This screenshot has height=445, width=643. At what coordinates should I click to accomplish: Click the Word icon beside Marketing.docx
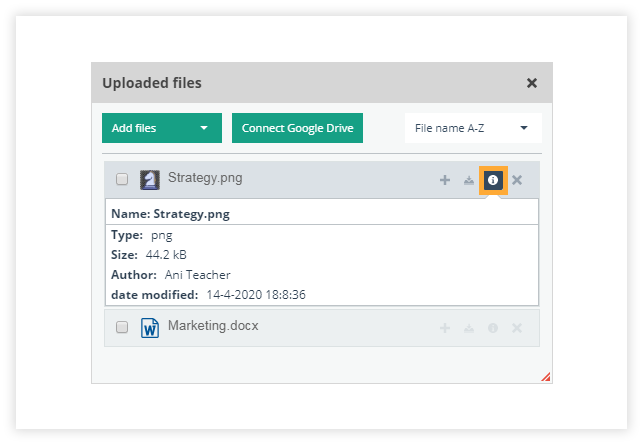click(x=150, y=328)
